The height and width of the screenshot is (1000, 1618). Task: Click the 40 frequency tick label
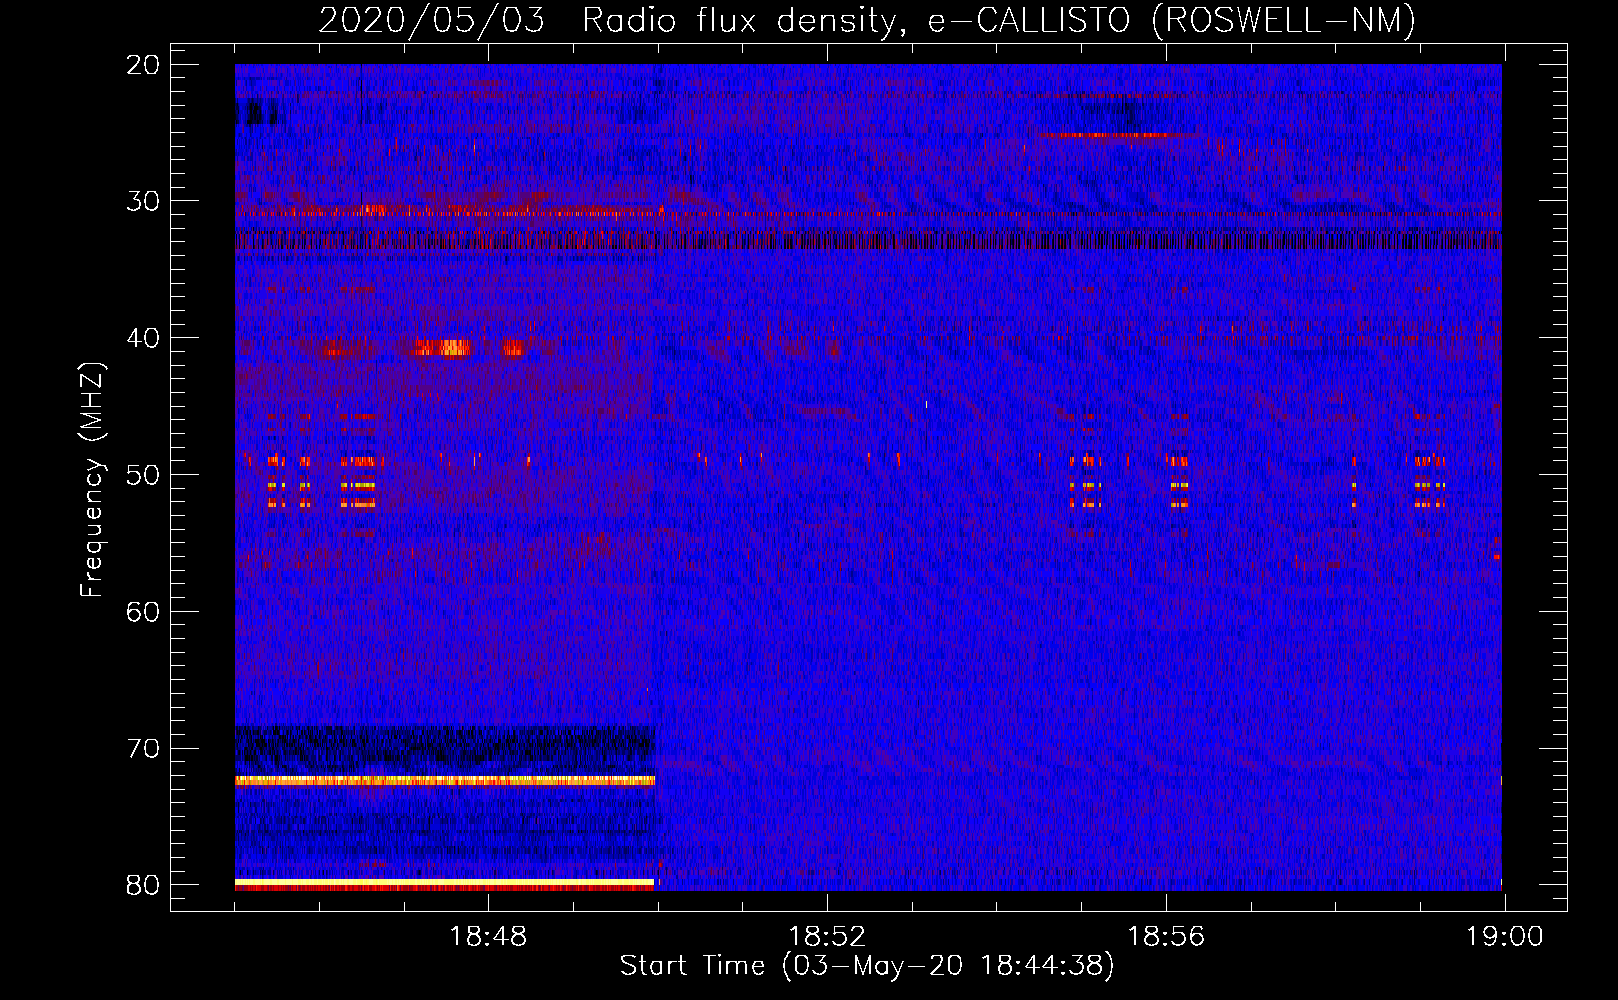coord(143,338)
